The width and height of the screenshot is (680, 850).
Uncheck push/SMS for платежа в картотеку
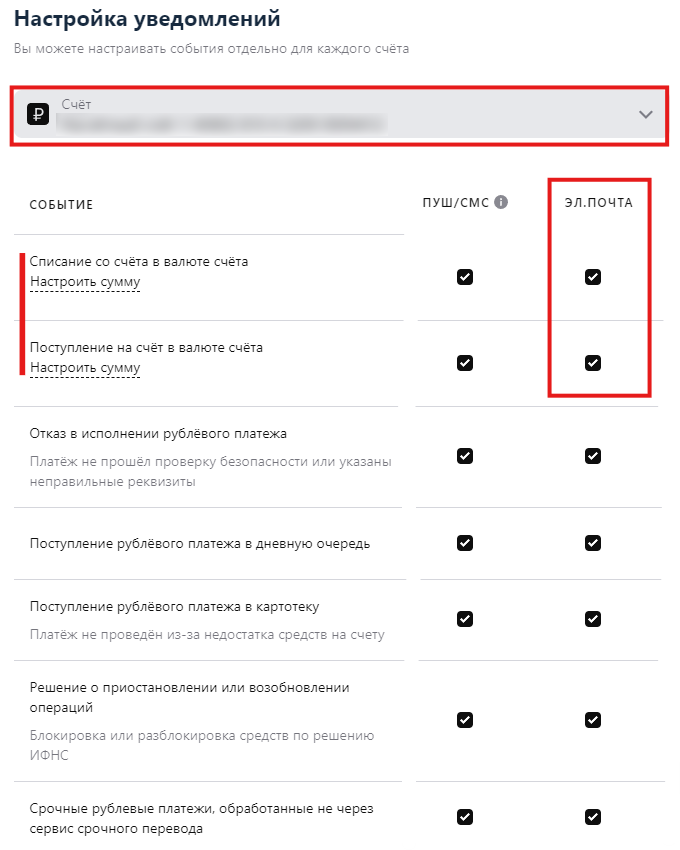[465, 619]
